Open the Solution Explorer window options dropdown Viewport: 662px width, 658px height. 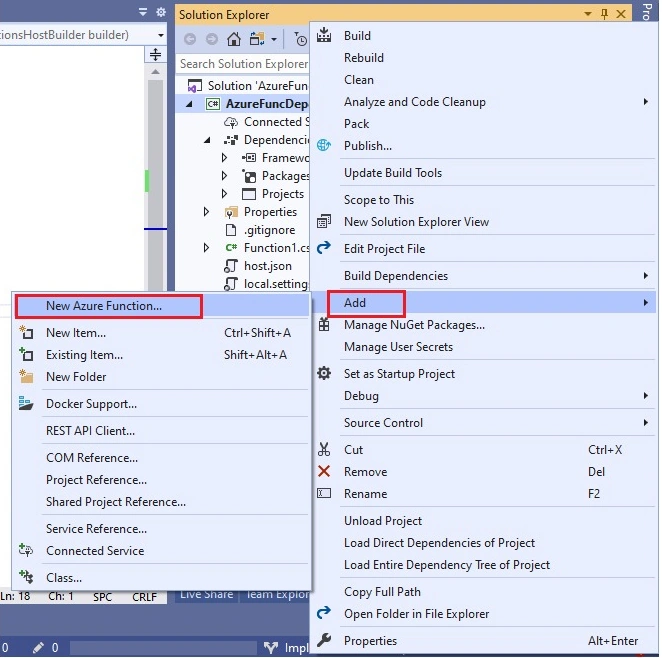[x=587, y=14]
